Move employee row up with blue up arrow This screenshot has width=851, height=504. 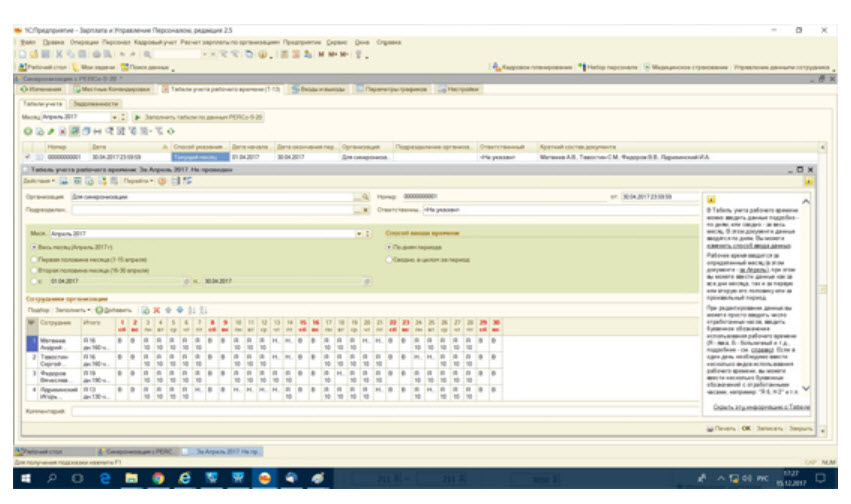168,310
